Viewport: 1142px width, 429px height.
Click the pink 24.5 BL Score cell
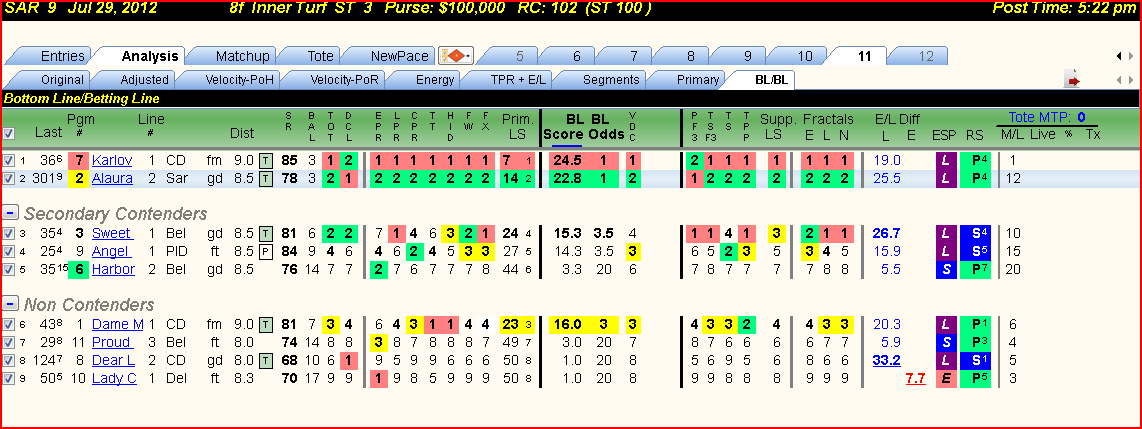566,160
